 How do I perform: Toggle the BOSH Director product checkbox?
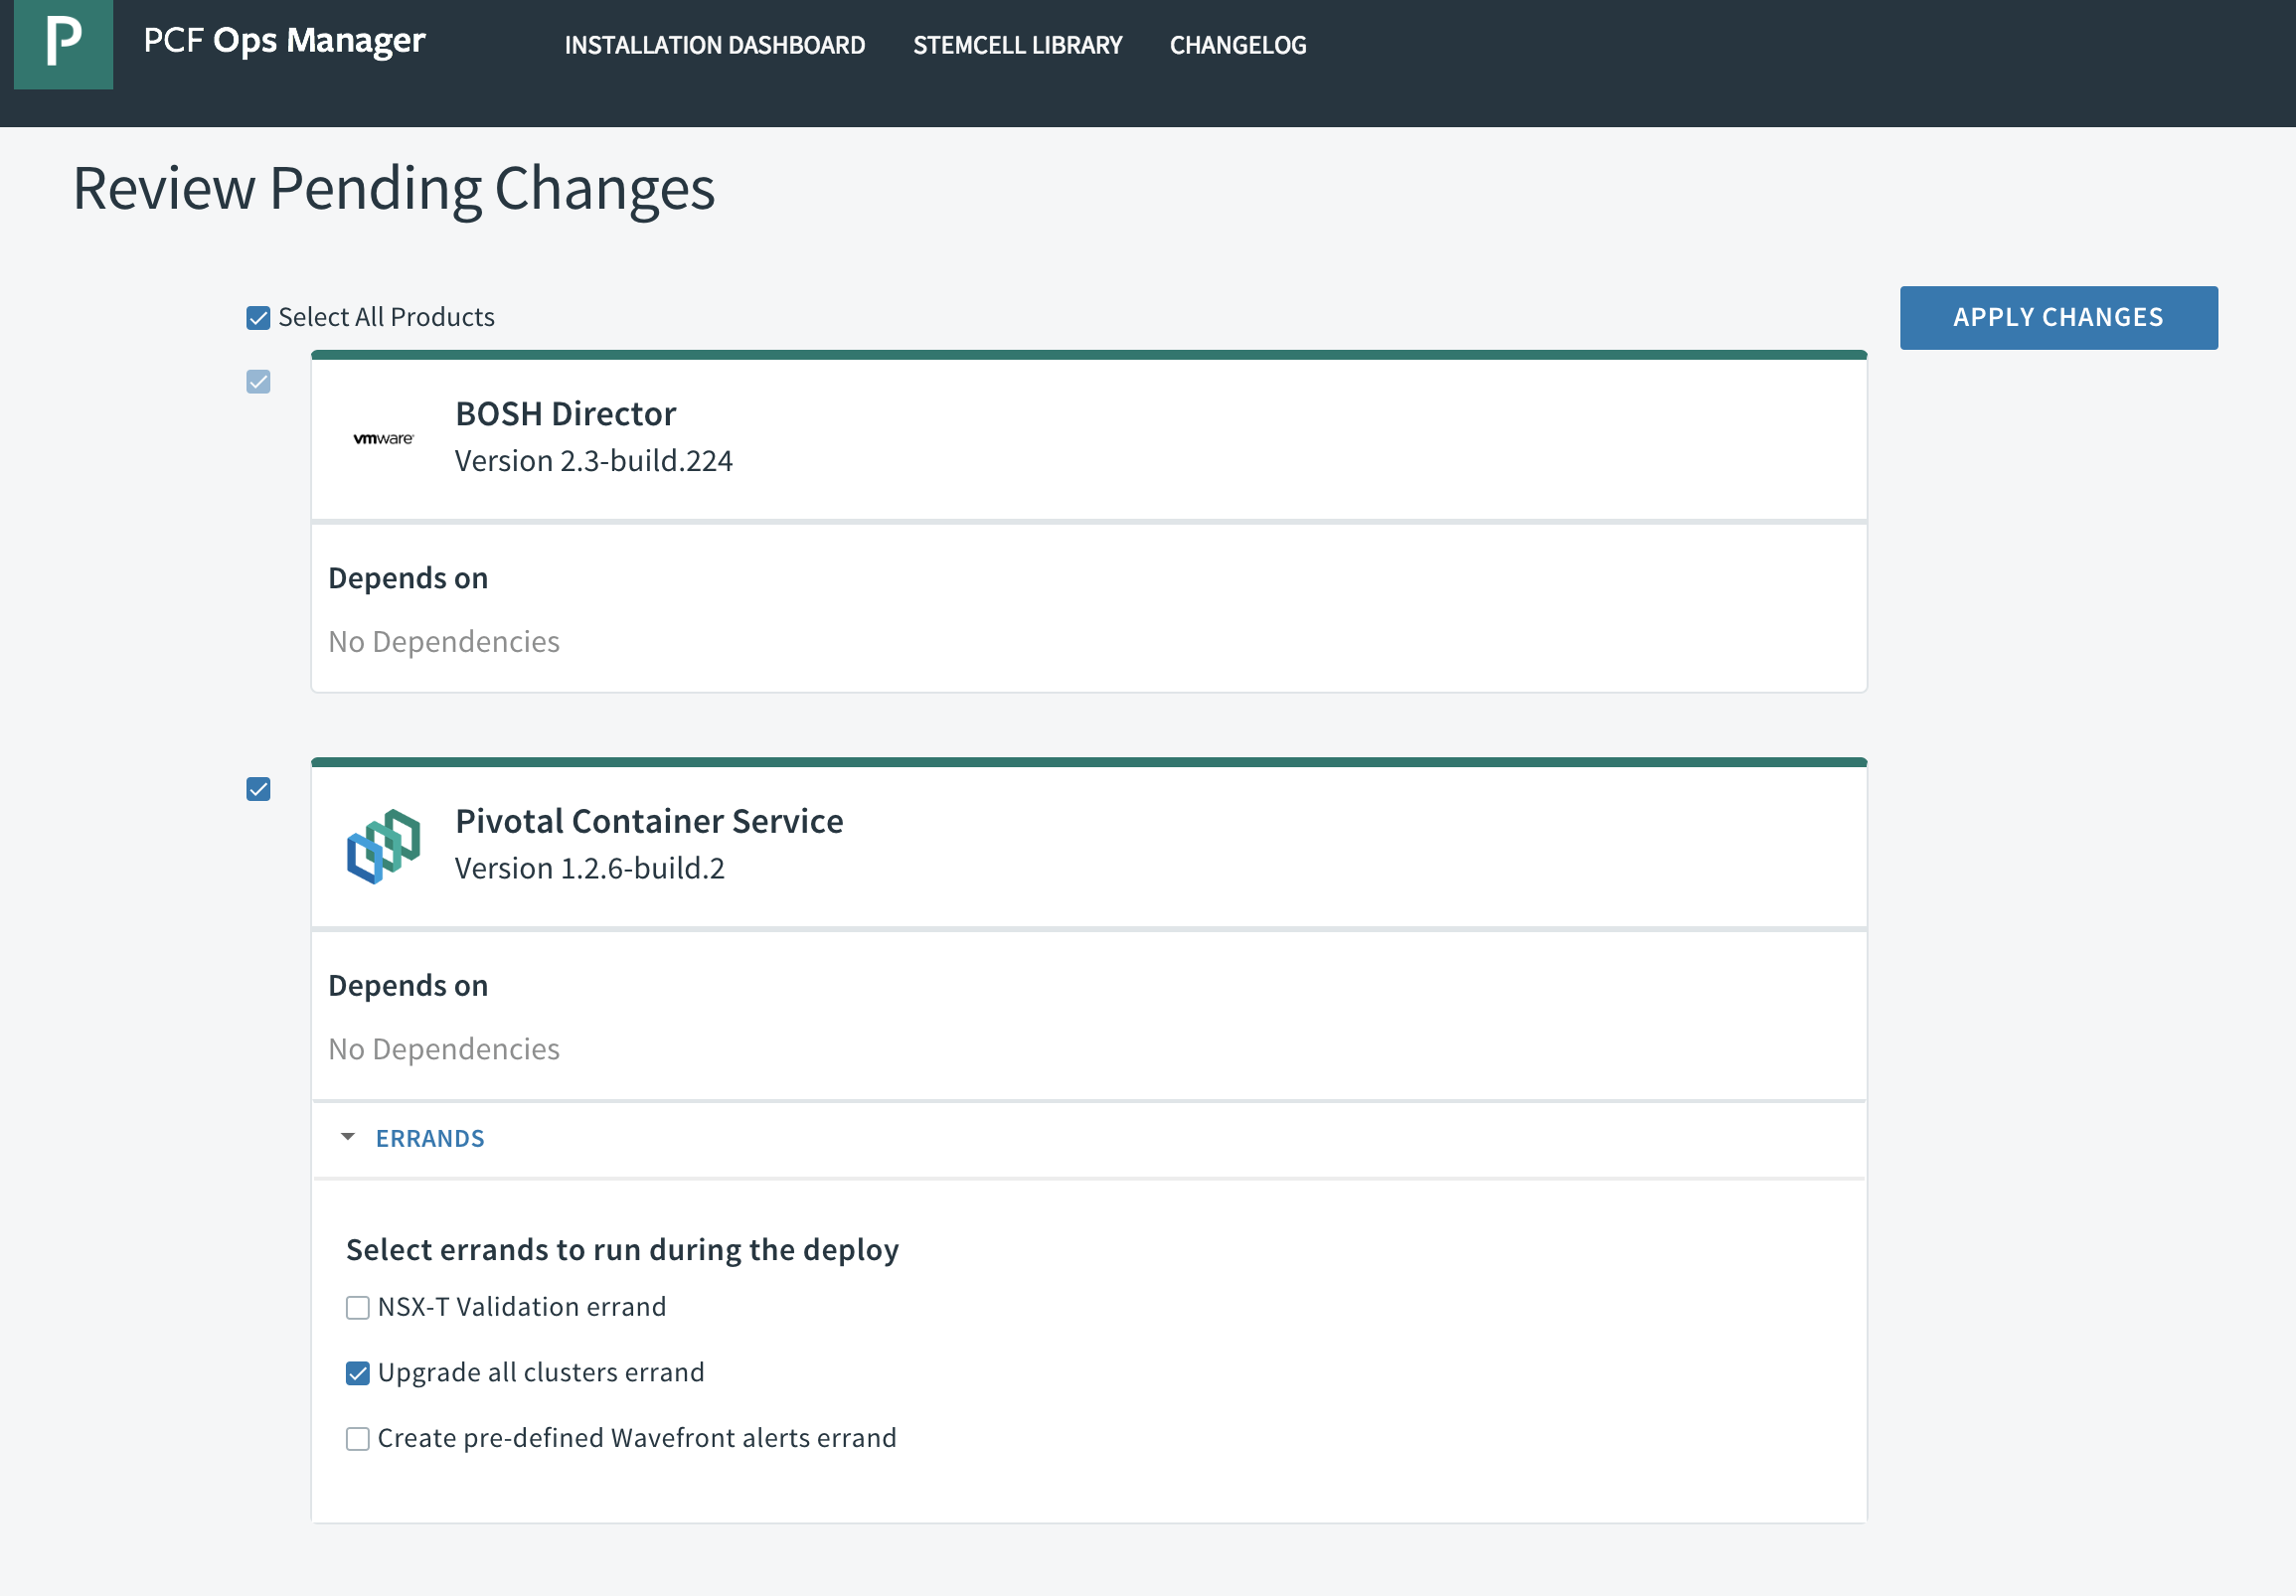pos(258,382)
